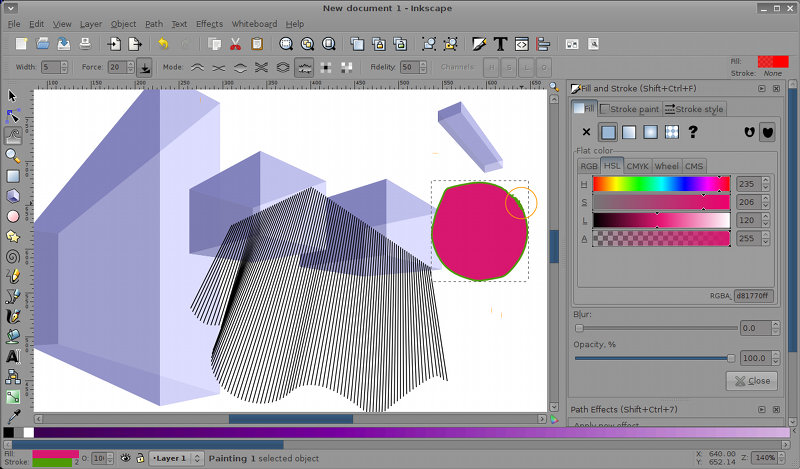Image resolution: width=800 pixels, height=469 pixels.
Task: Click the Cut scissors icon
Action: pyautogui.click(x=235, y=44)
